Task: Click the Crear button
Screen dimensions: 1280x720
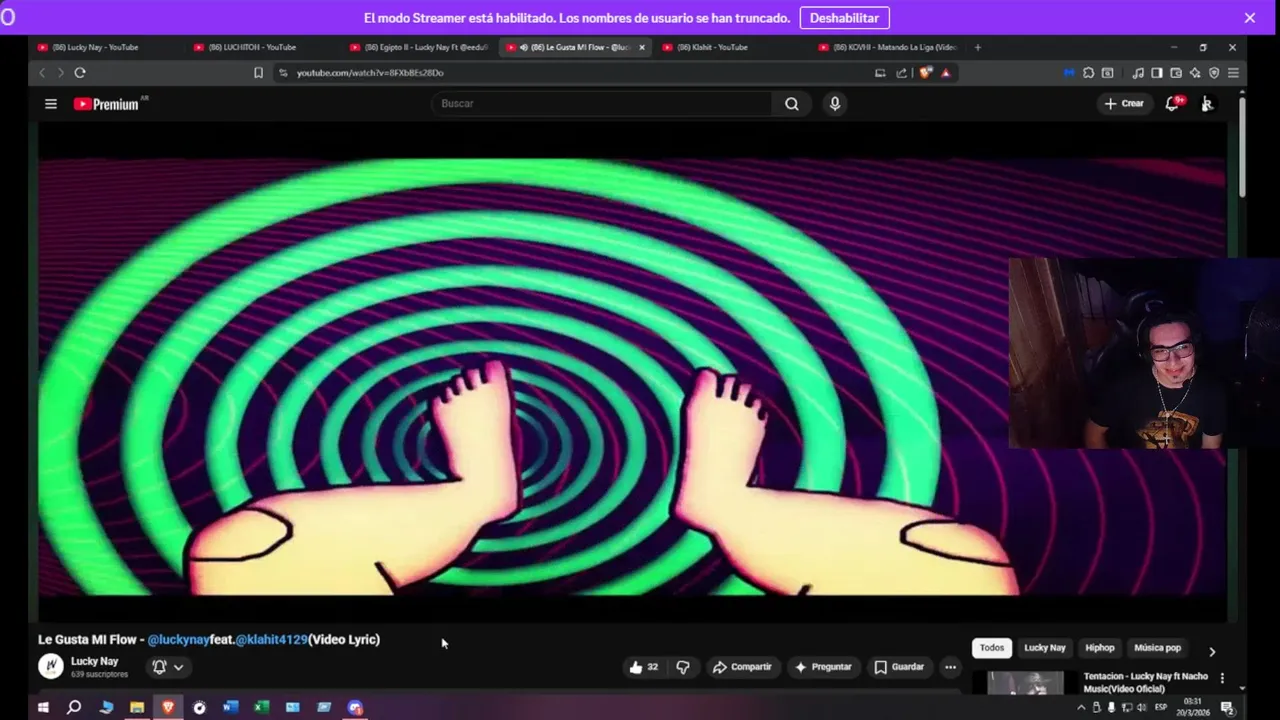Action: 1124,103
